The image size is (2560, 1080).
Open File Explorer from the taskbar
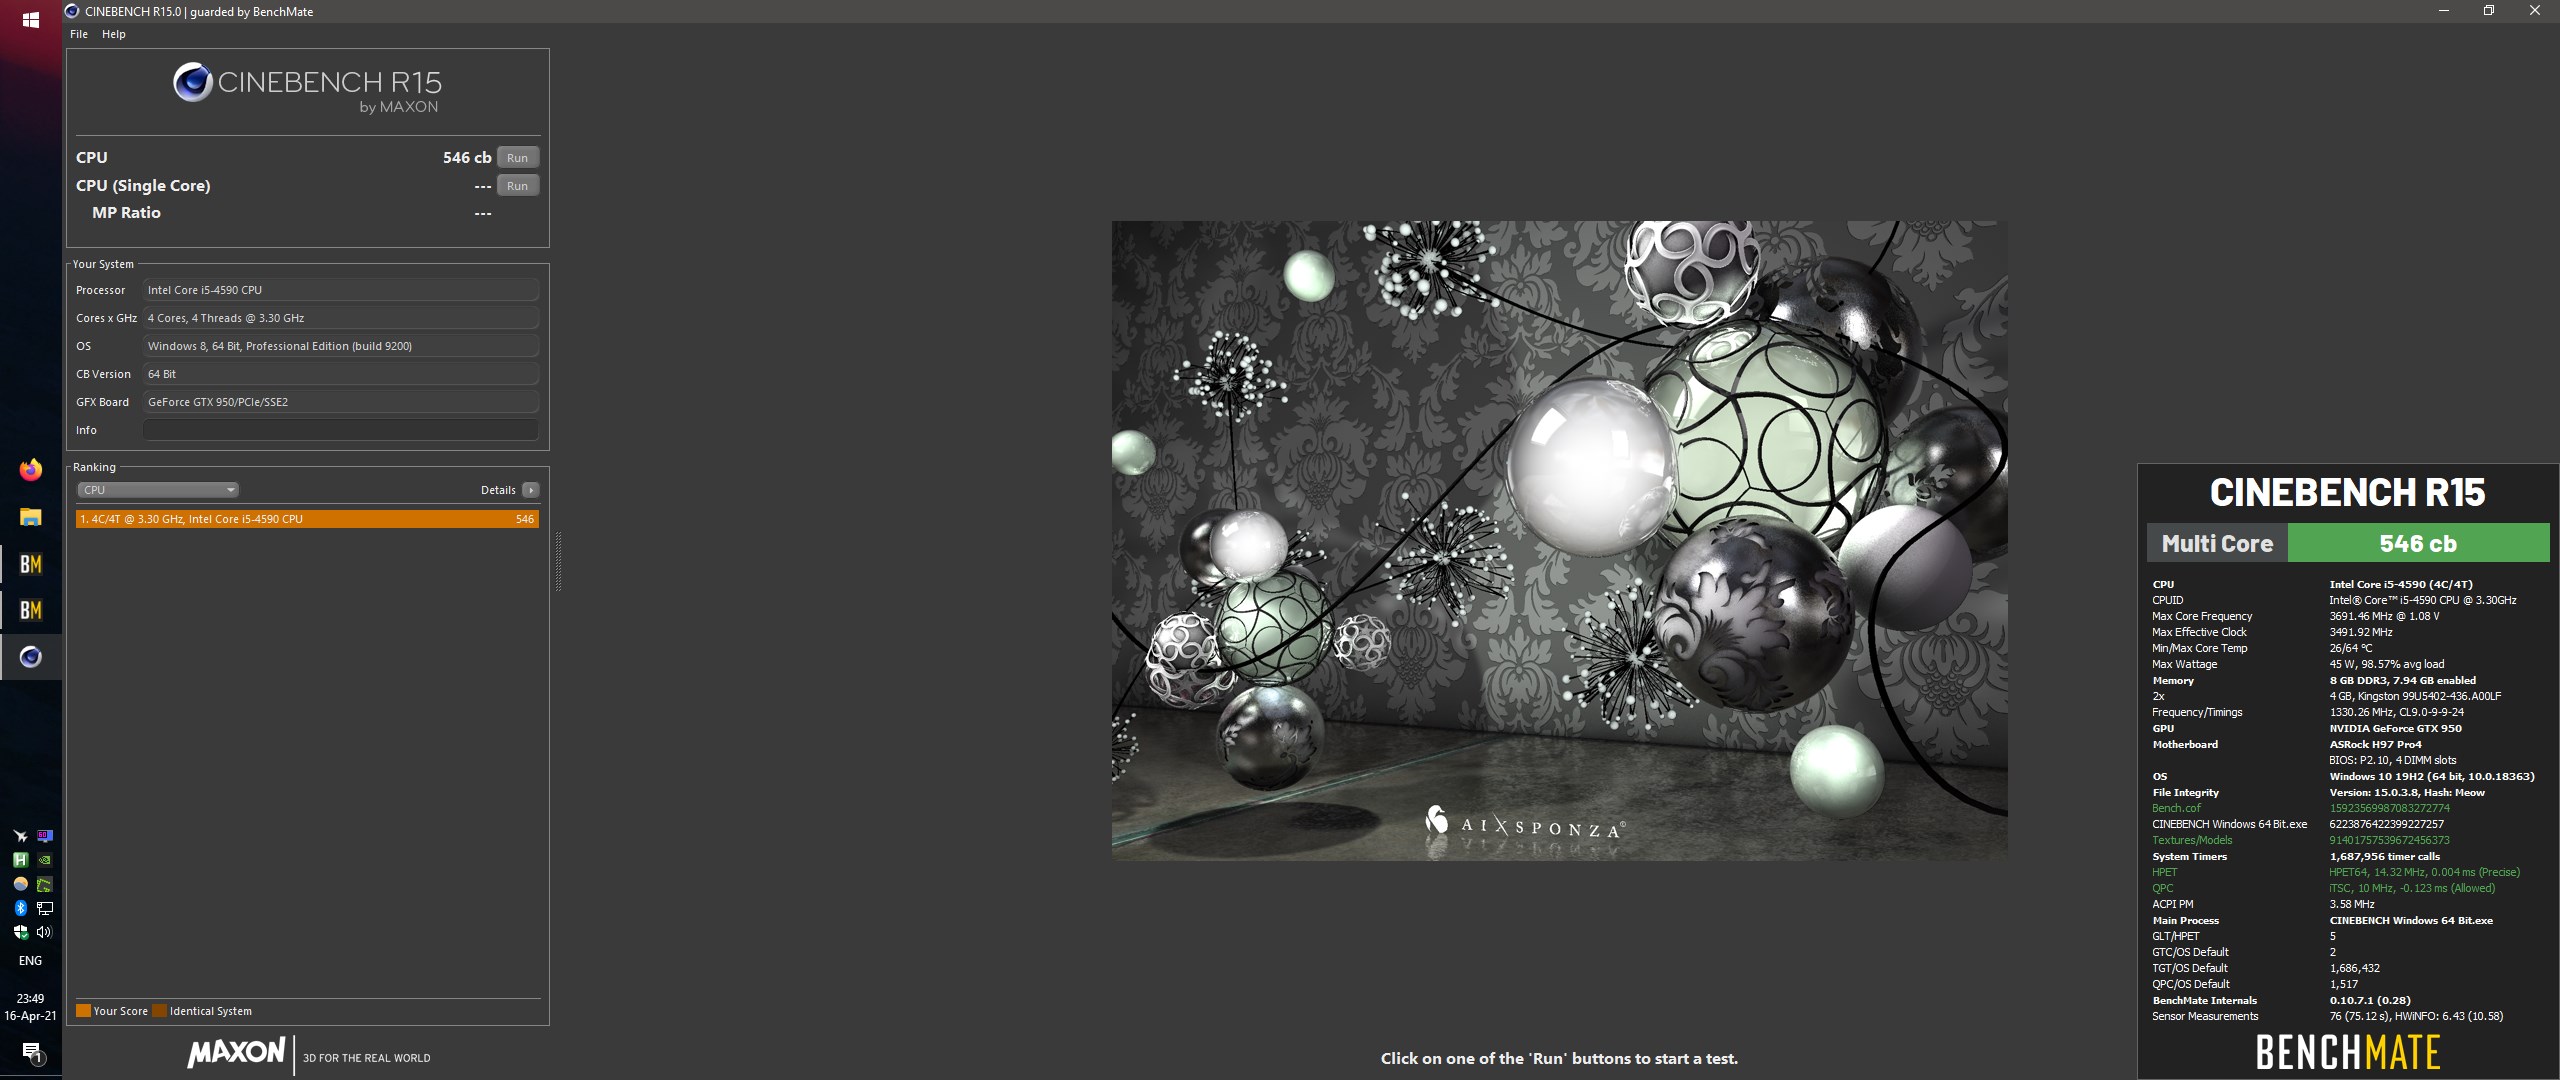[x=31, y=517]
